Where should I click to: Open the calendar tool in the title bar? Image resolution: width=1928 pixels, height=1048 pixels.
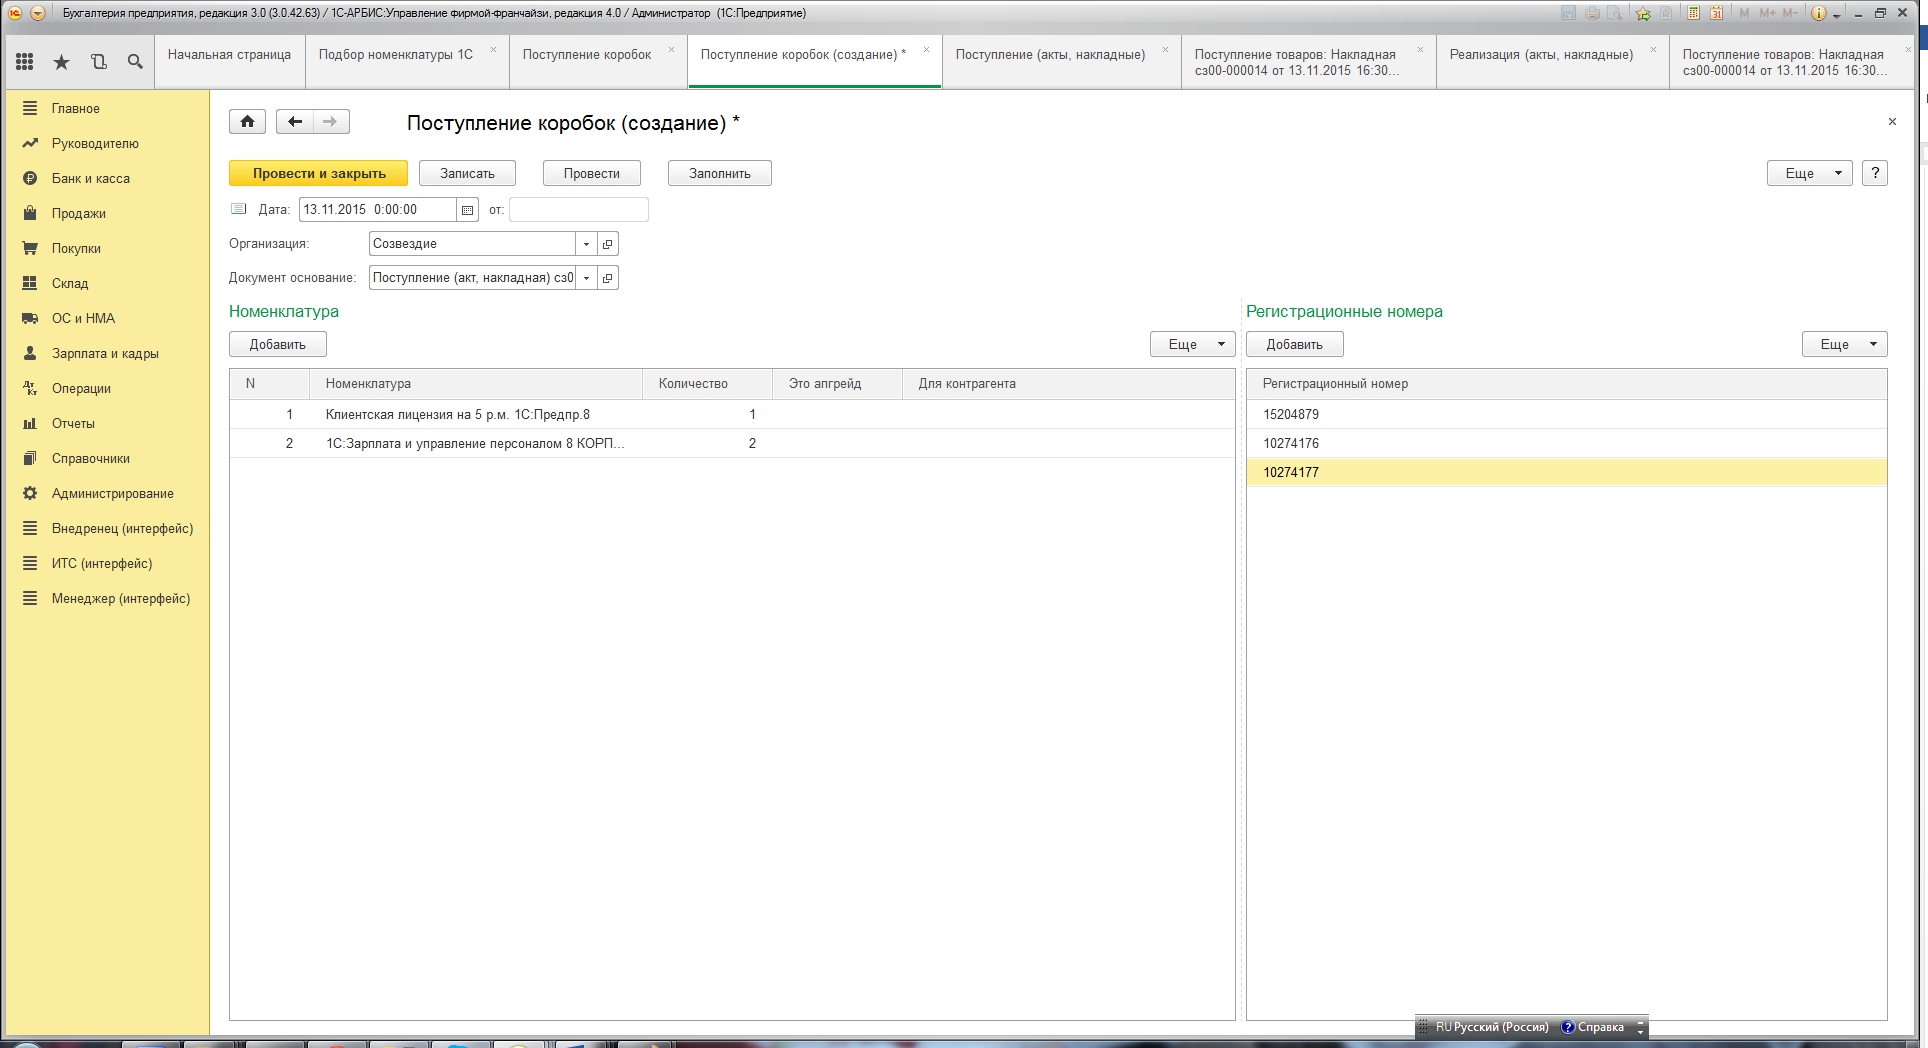[x=1716, y=13]
